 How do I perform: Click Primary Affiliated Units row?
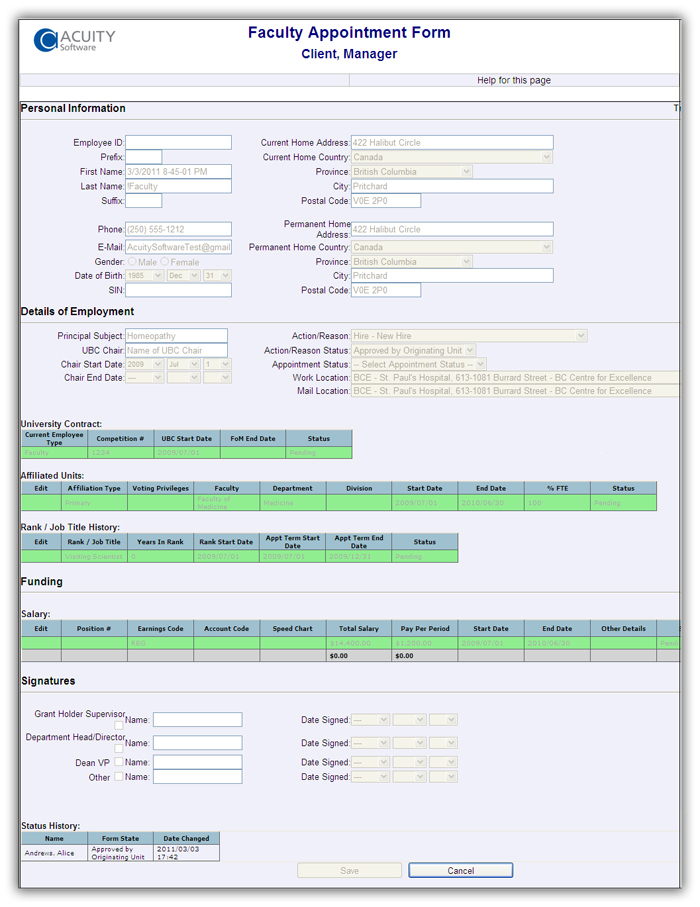tap(339, 503)
